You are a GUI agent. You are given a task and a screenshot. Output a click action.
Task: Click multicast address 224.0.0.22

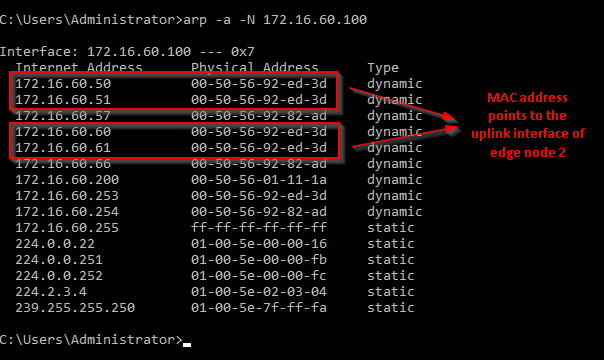coord(55,243)
